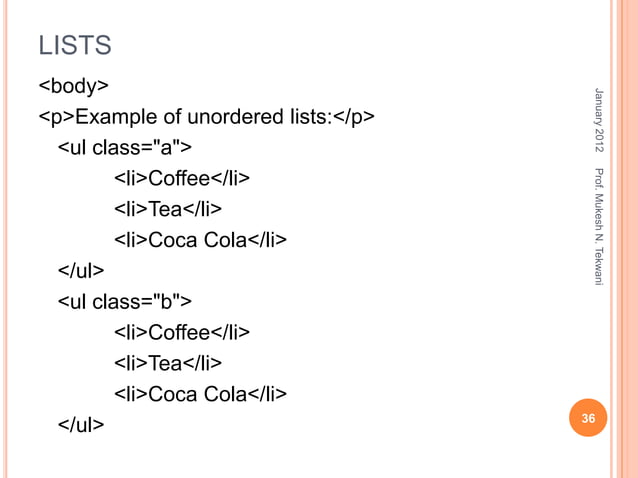Click the closing </p> tag

pyautogui.click(x=354, y=118)
